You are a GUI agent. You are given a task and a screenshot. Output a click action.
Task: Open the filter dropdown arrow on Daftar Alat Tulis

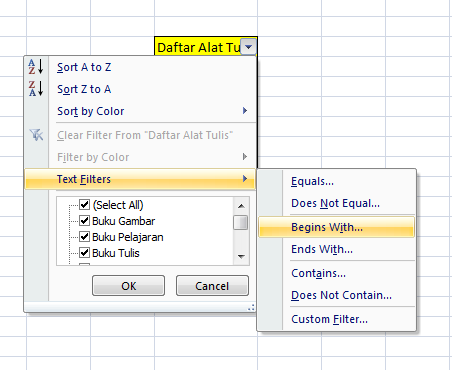point(249,47)
